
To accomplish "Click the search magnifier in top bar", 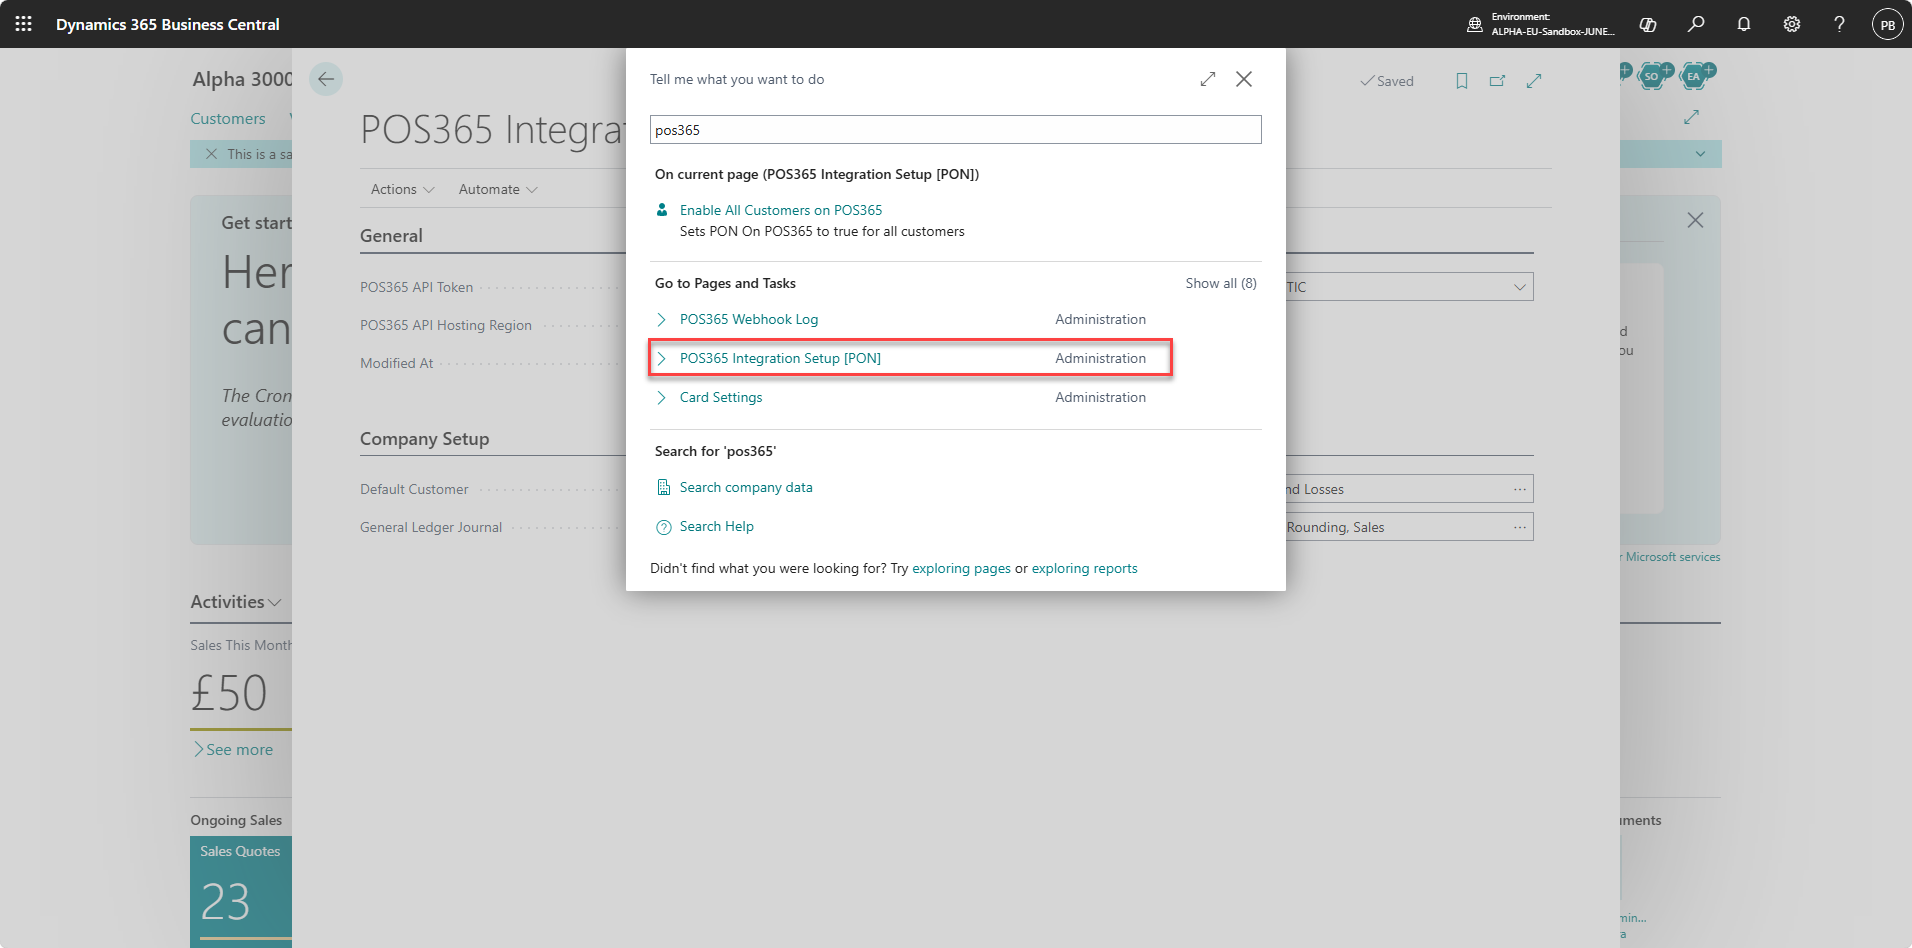I will pyautogui.click(x=1696, y=24).
